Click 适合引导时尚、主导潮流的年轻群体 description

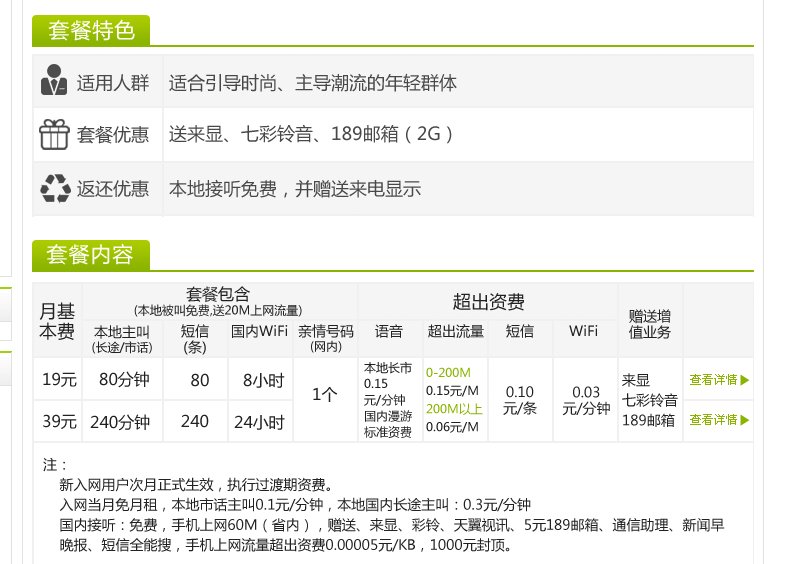[x=312, y=83]
